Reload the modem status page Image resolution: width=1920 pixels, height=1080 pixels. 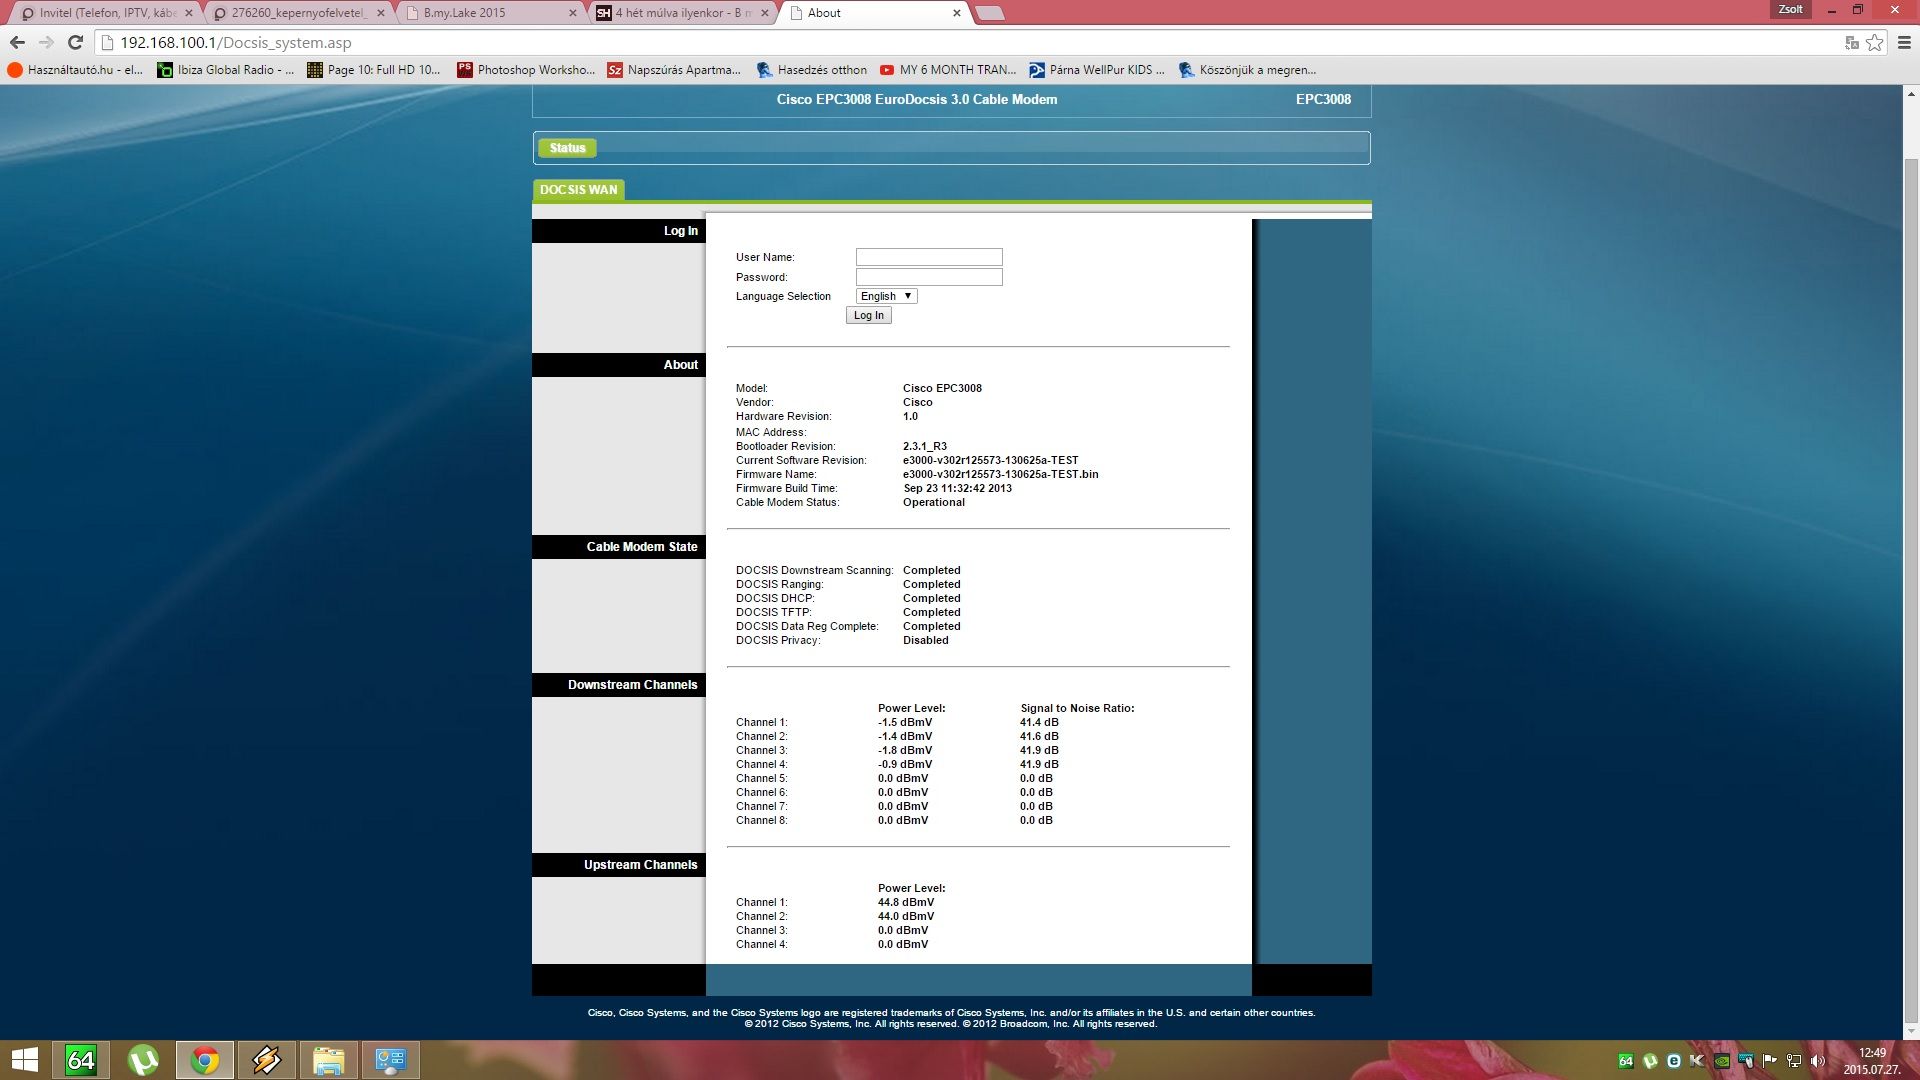coord(75,43)
